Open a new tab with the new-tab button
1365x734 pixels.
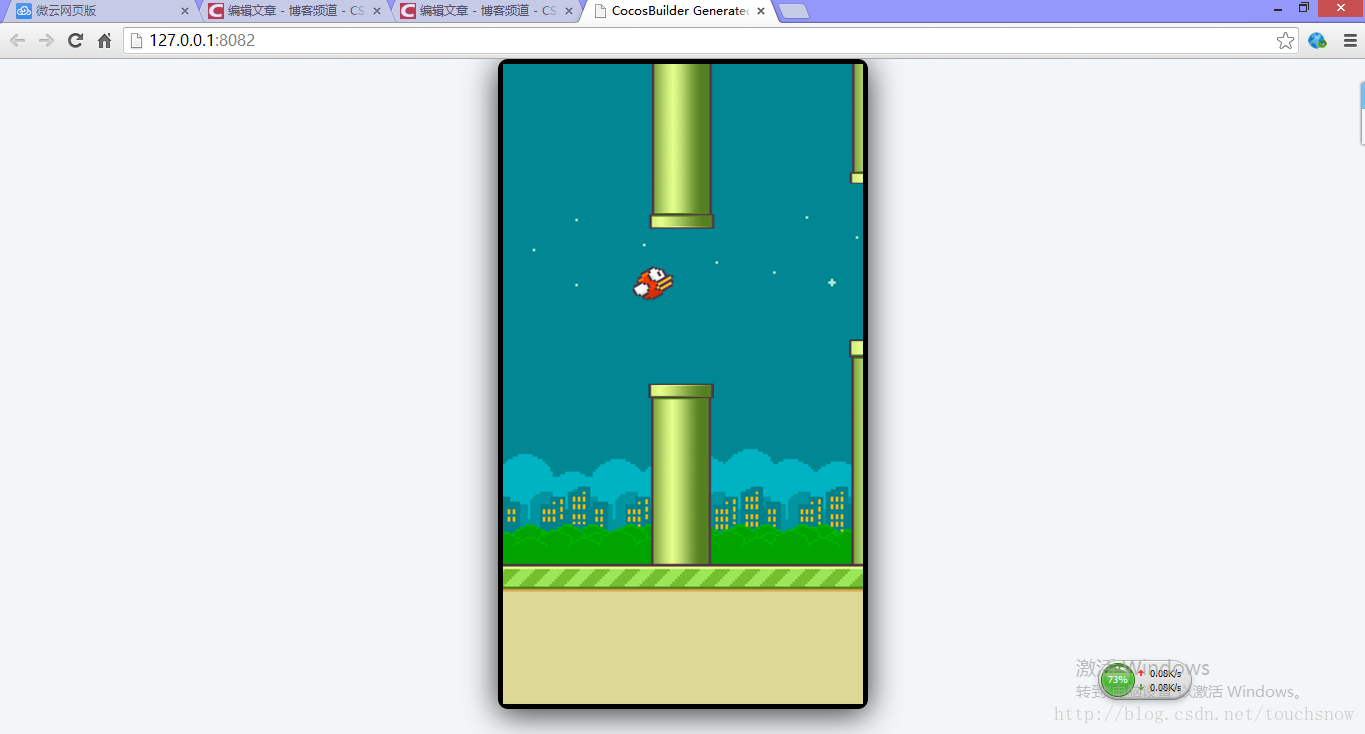click(x=794, y=11)
